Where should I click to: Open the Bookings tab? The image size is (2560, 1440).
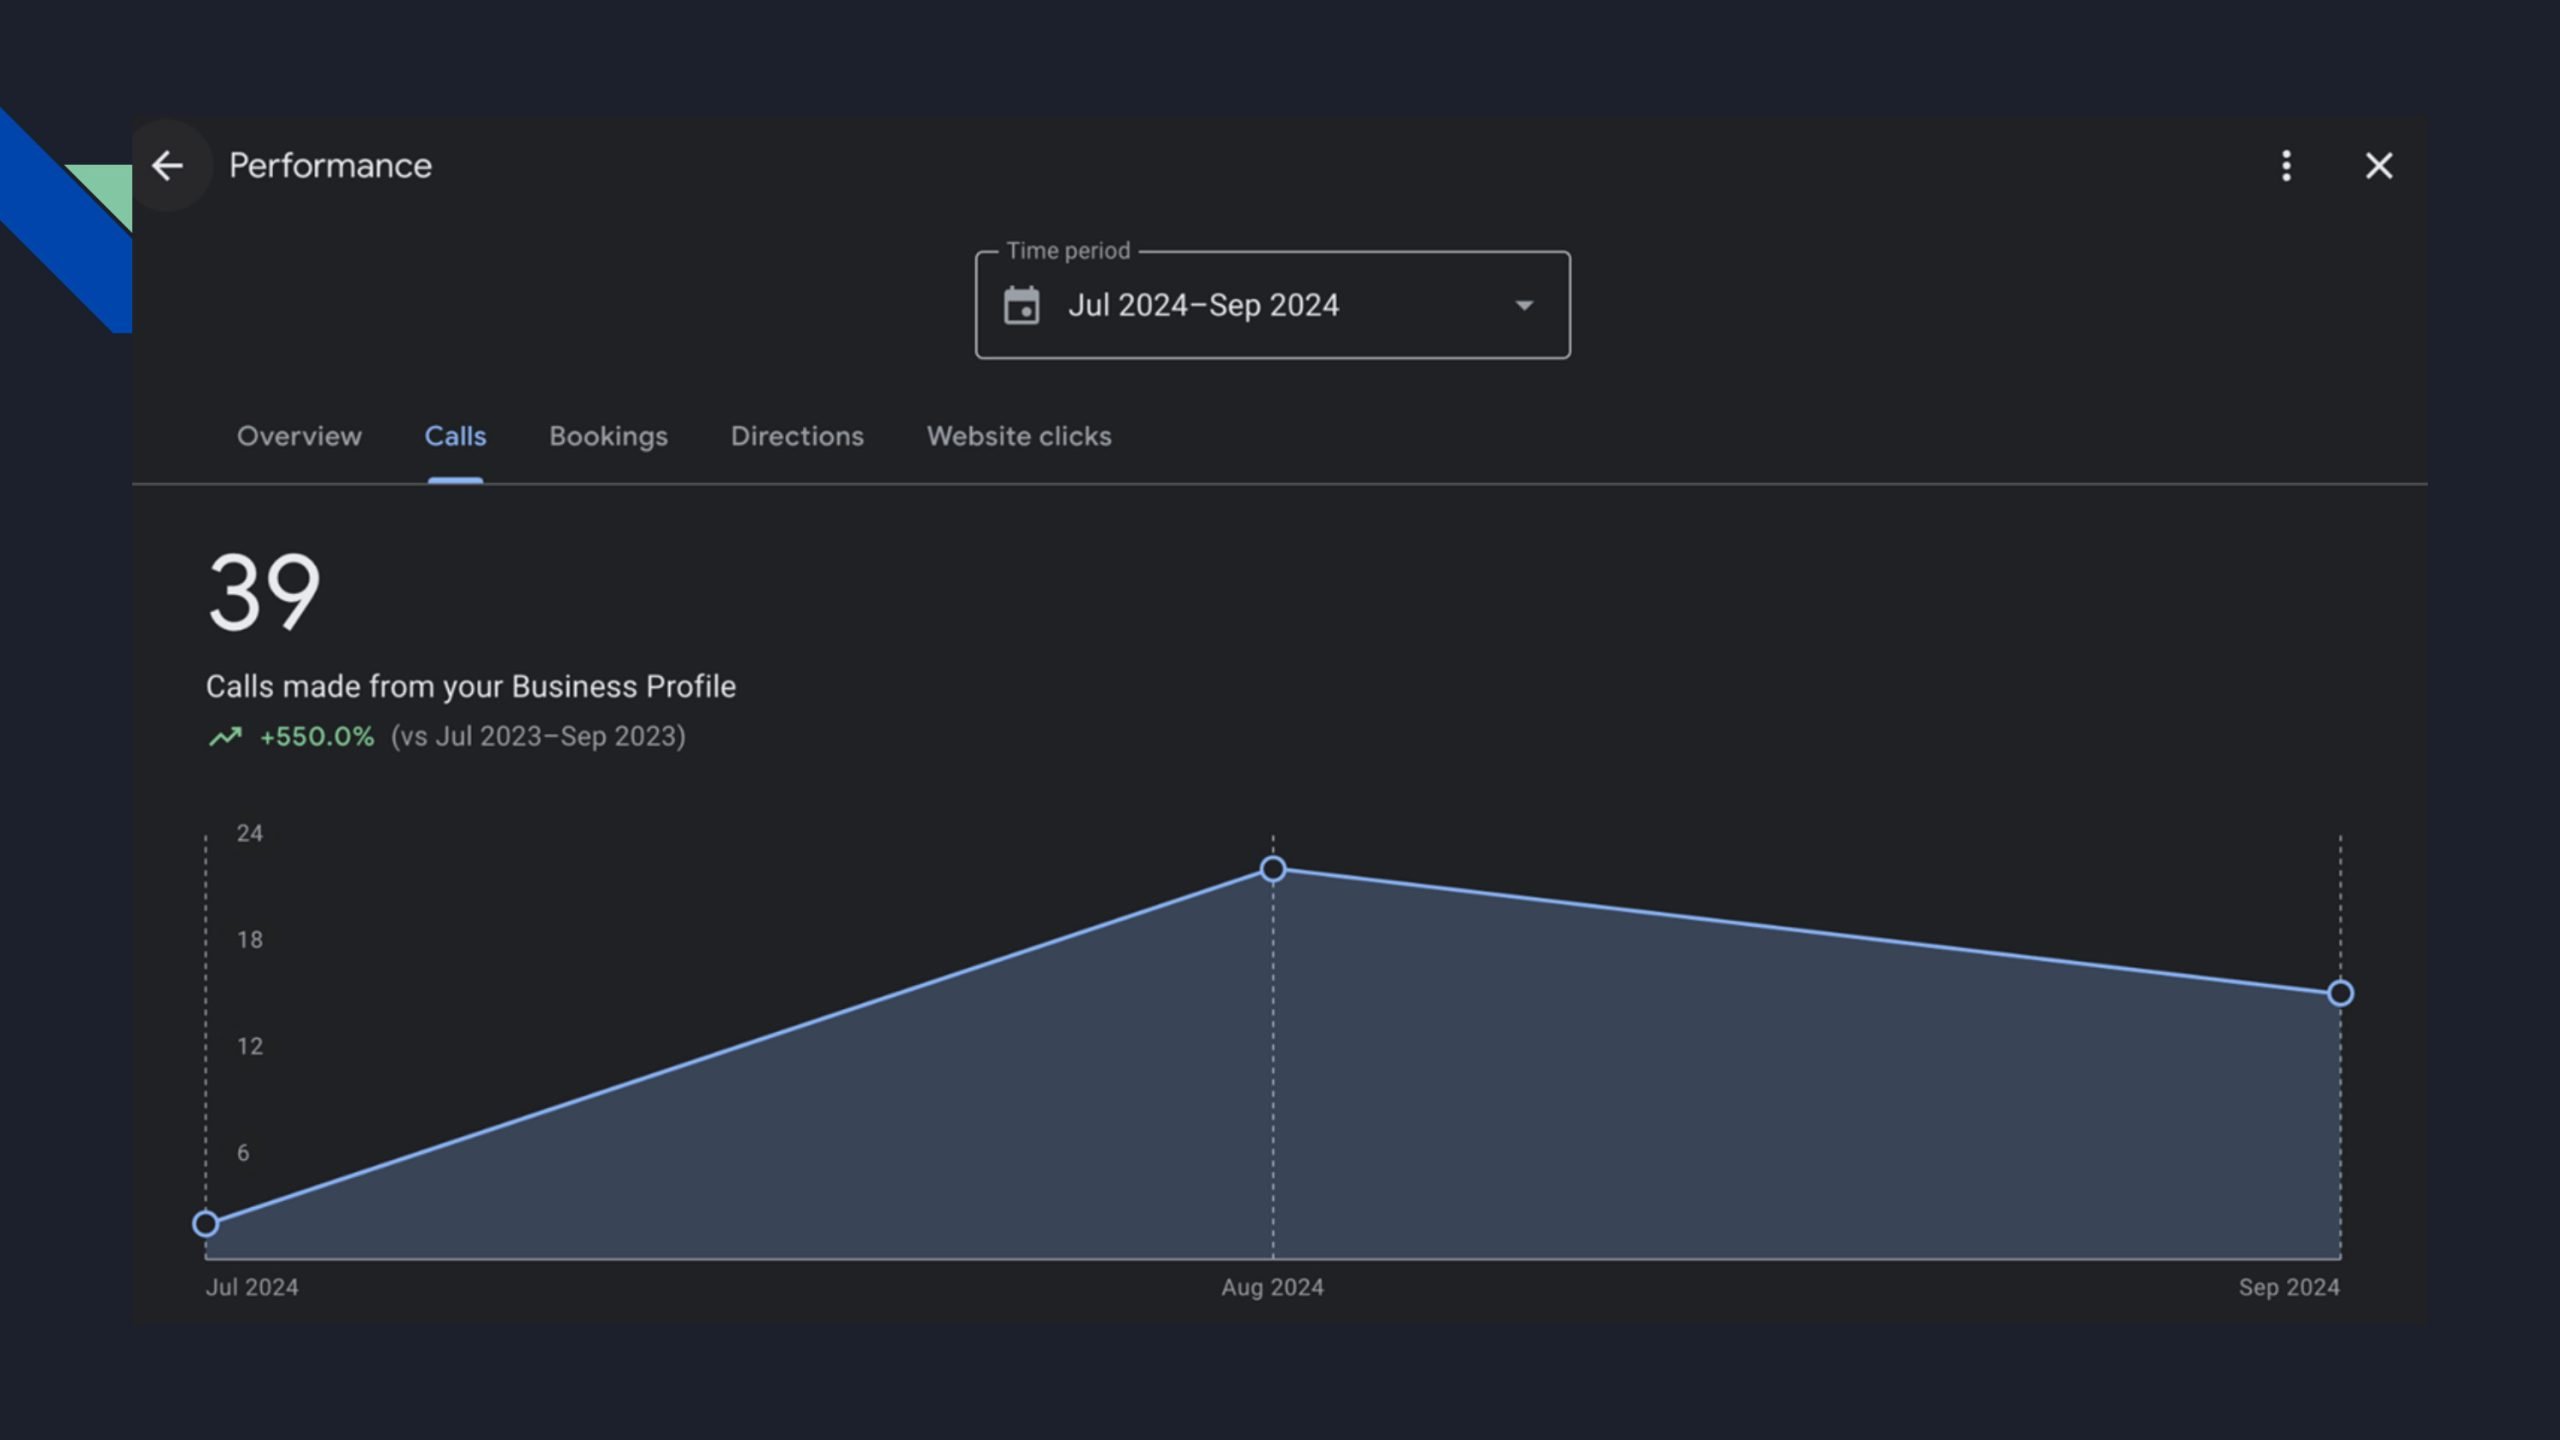click(x=608, y=436)
